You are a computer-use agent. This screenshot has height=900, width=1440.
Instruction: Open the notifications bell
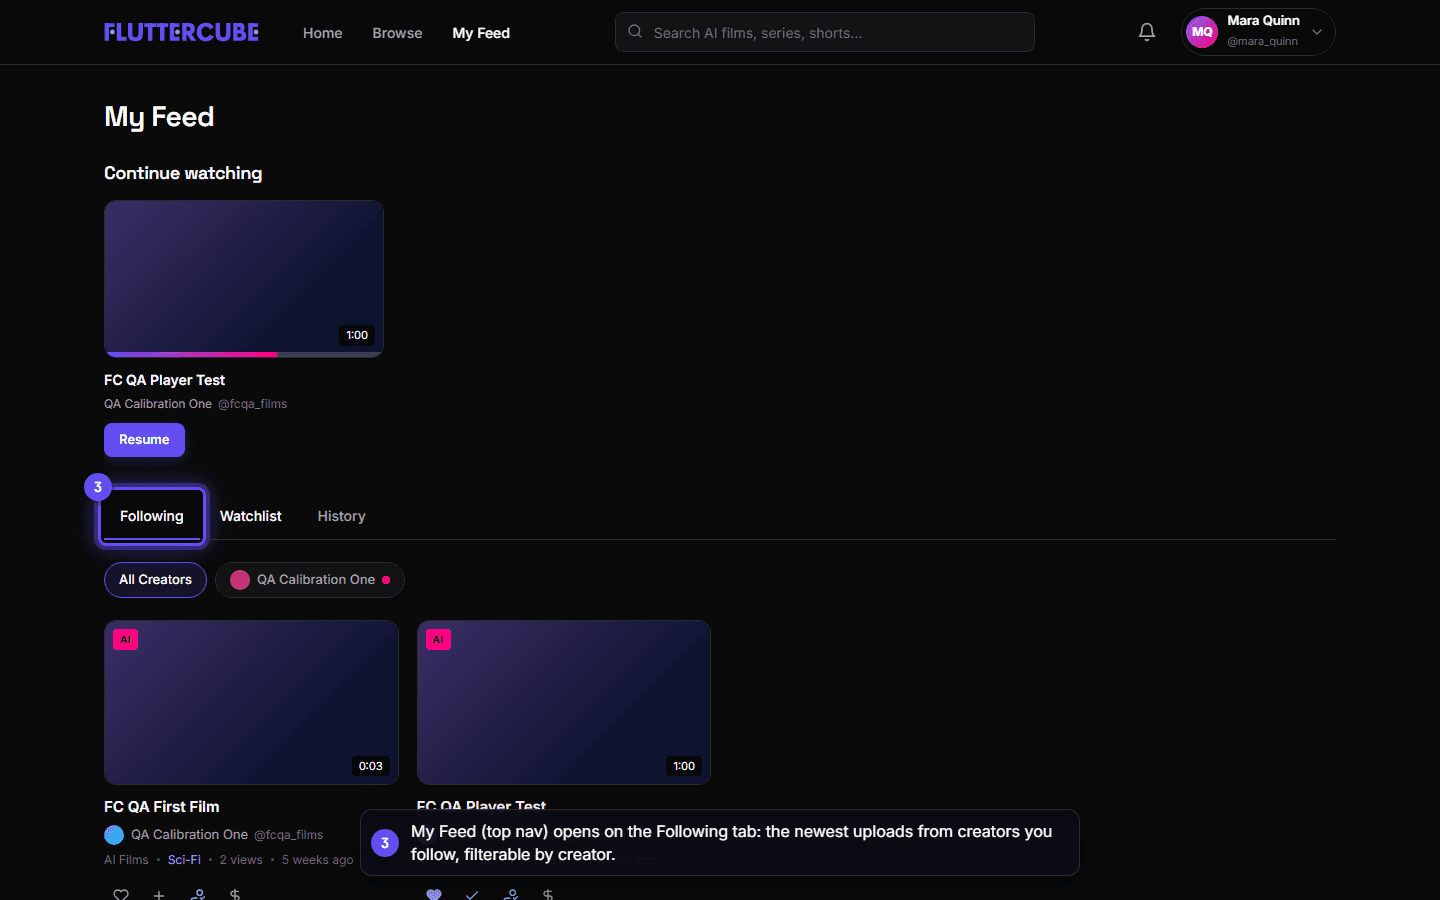click(x=1147, y=32)
